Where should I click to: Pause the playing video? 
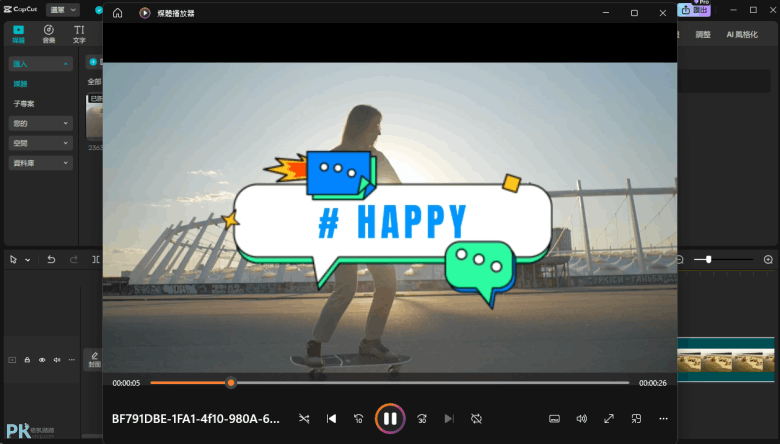tap(390, 419)
